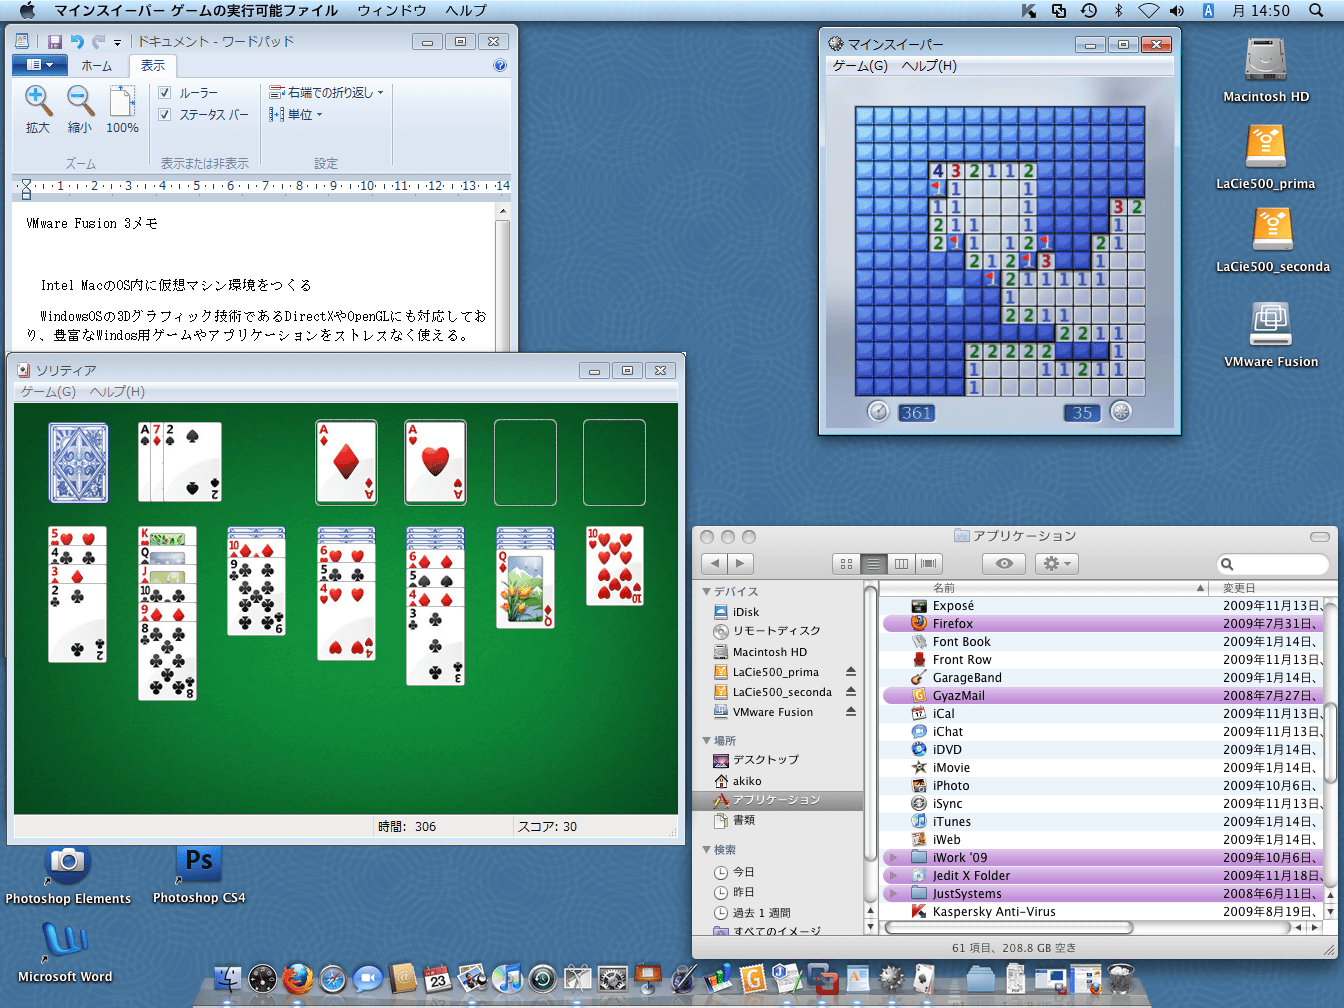Switch to the Home tab in WordPad
Image resolution: width=1344 pixels, height=1008 pixels.
click(97, 66)
